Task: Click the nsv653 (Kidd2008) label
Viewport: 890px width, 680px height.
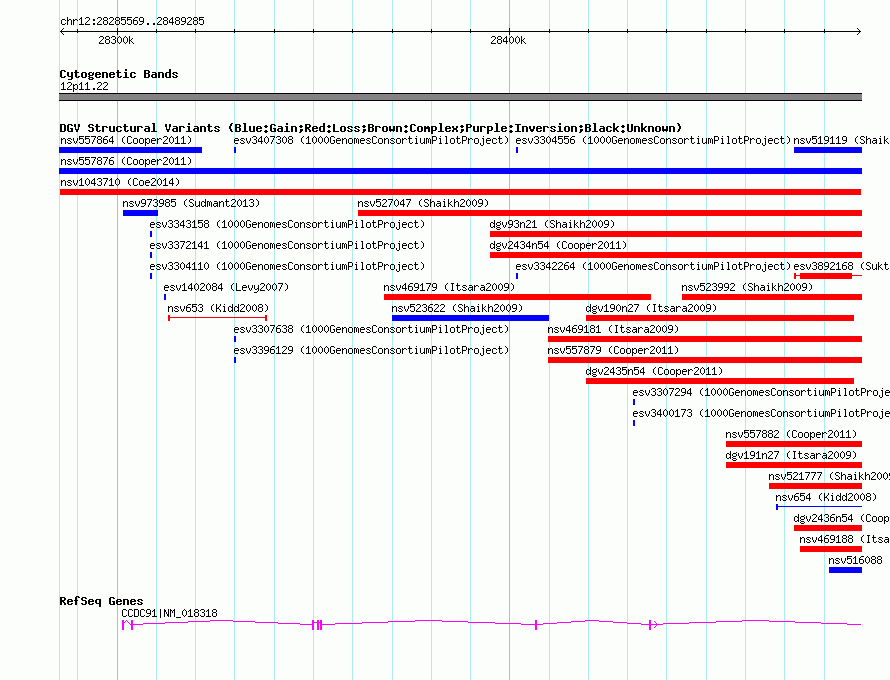Action: 218,308
